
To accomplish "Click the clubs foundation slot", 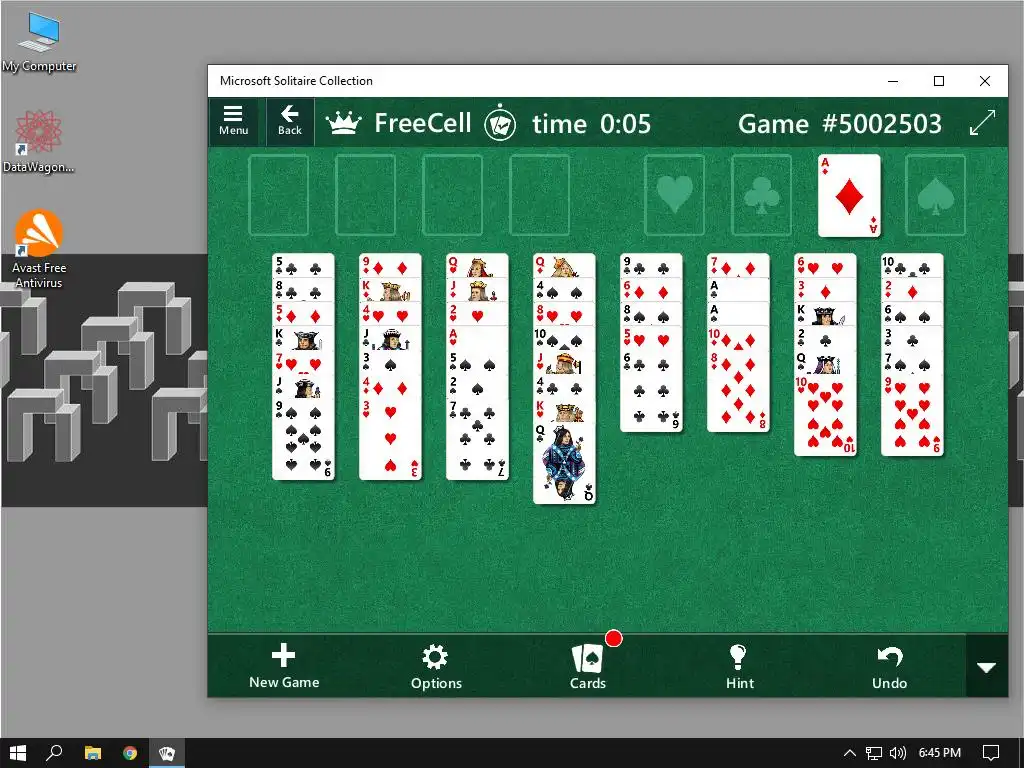I will [761, 195].
